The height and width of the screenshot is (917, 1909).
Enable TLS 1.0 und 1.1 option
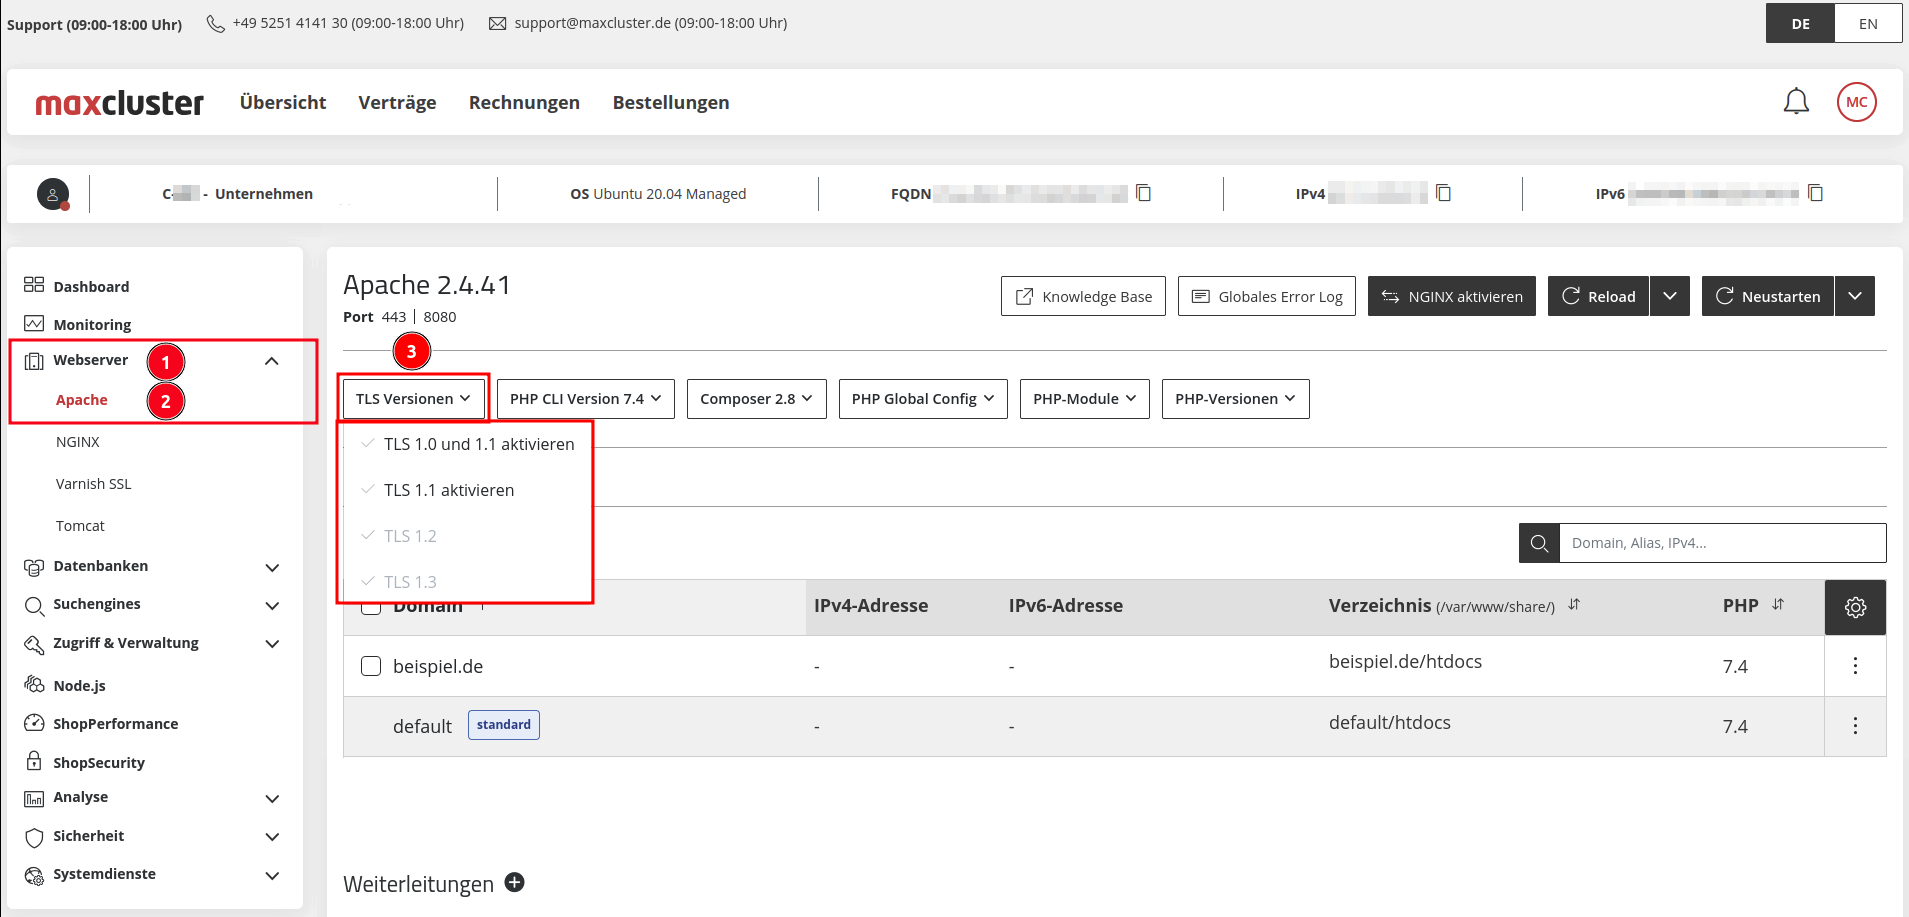[x=479, y=444]
